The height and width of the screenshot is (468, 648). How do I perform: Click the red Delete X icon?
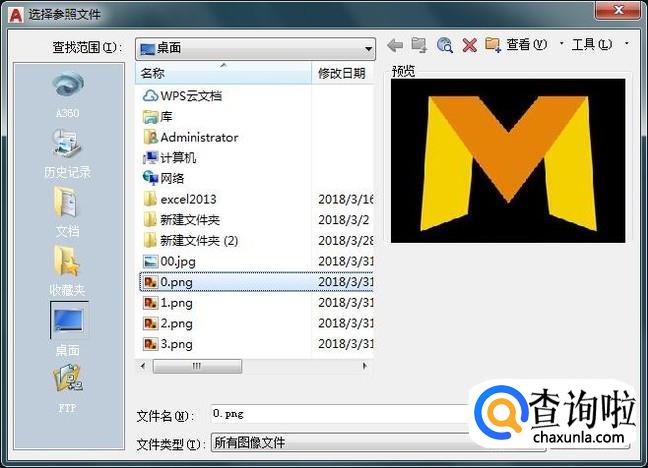[x=469, y=45]
